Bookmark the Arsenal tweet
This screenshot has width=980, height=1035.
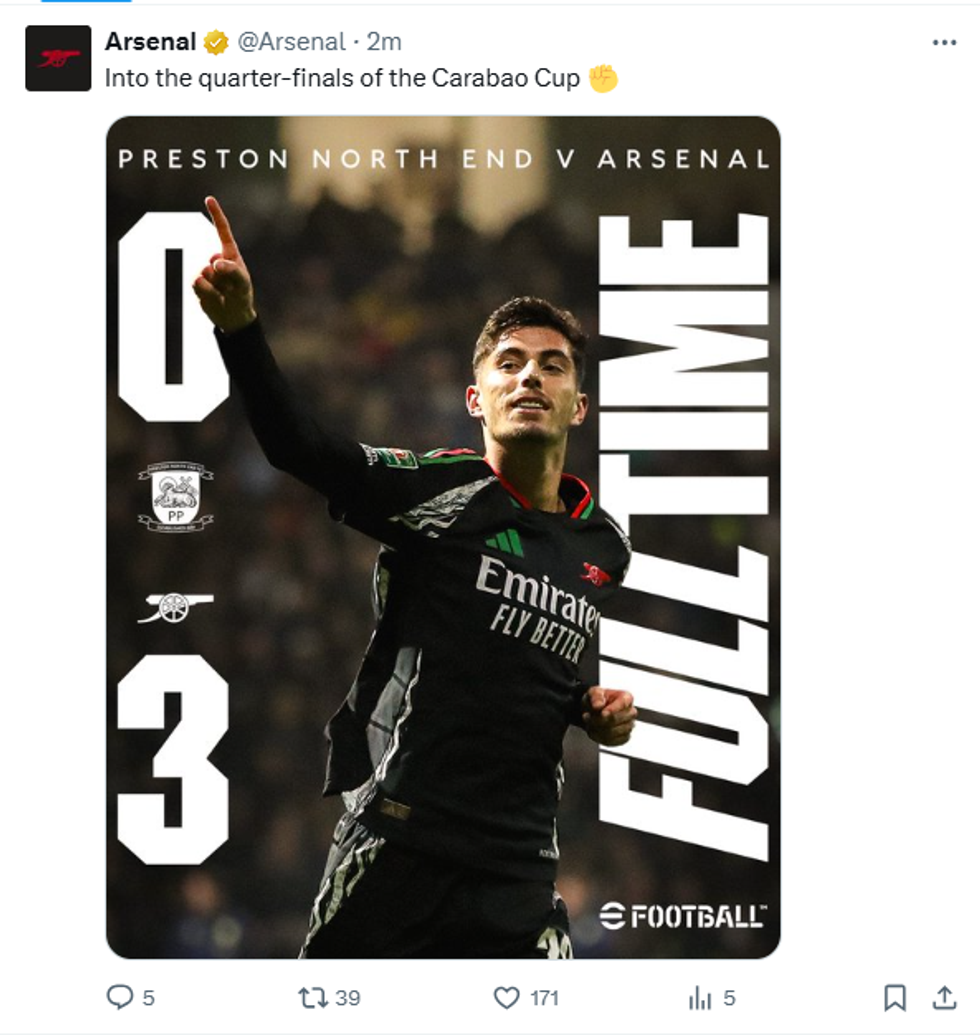tap(895, 997)
